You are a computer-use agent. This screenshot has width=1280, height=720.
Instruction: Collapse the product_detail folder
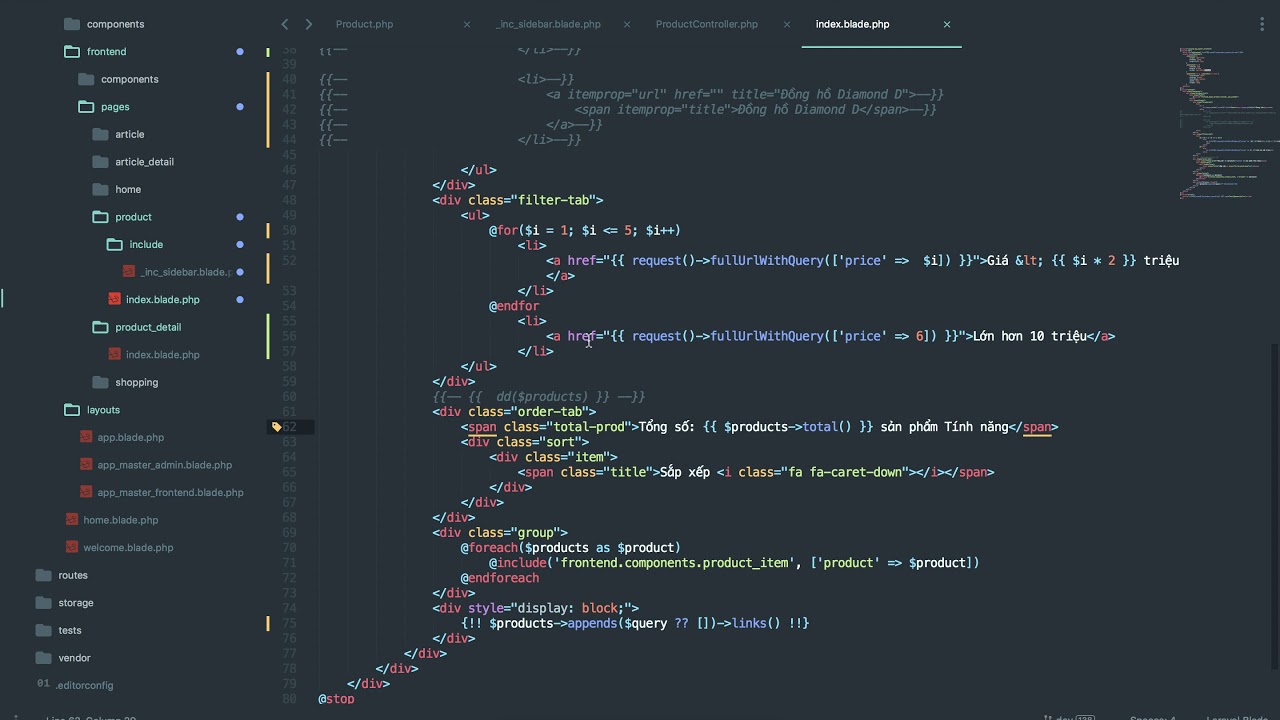point(100,327)
